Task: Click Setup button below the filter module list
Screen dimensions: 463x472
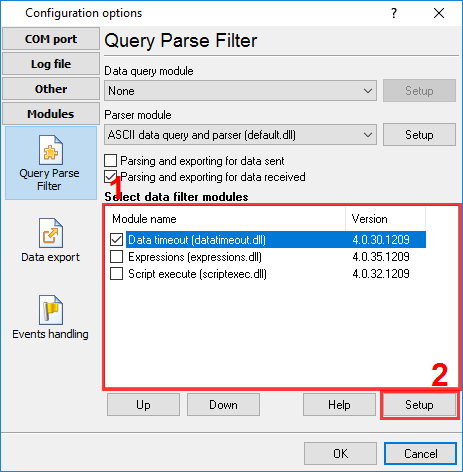Action: tap(419, 405)
